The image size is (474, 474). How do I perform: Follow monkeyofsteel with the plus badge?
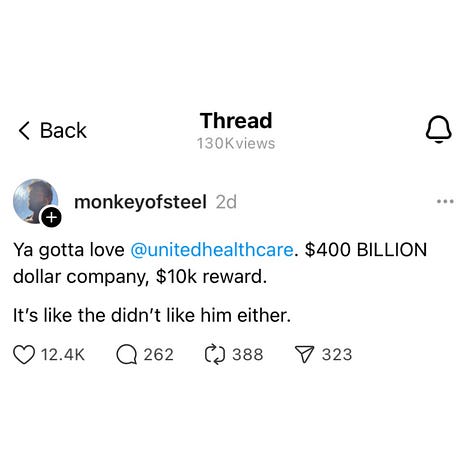pyautogui.click(x=51, y=217)
